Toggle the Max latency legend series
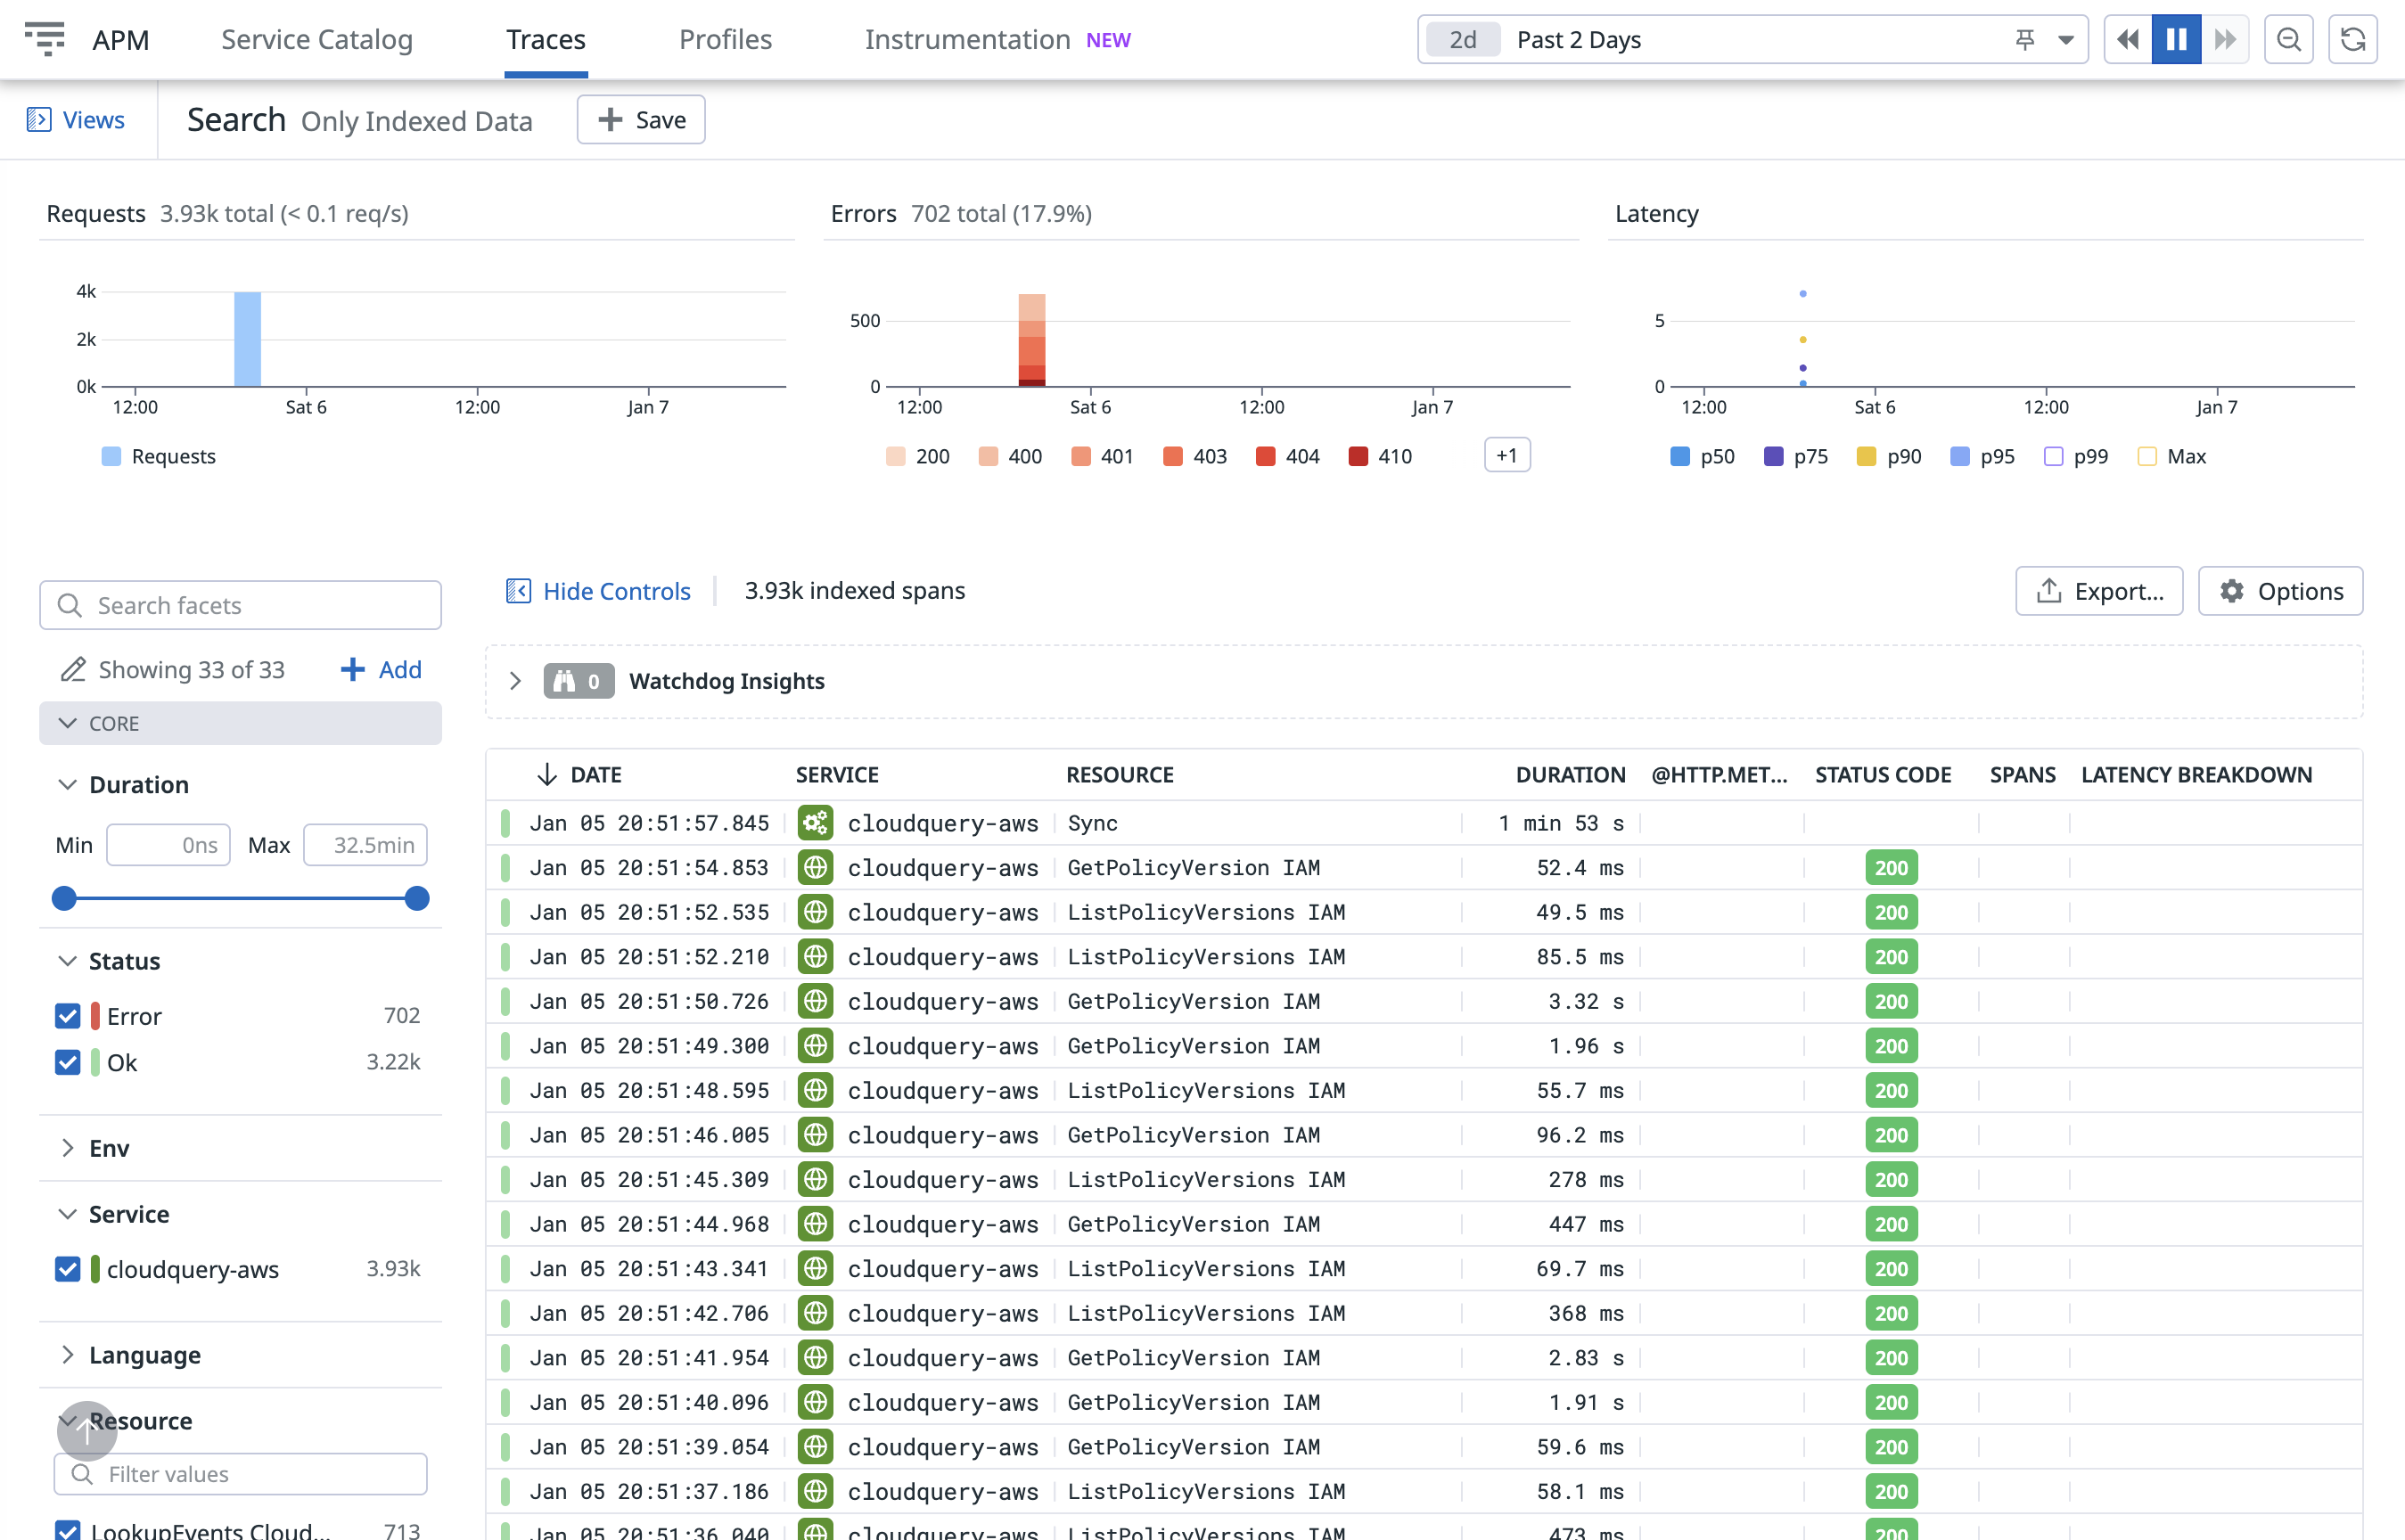This screenshot has width=2405, height=1540. 2172,456
